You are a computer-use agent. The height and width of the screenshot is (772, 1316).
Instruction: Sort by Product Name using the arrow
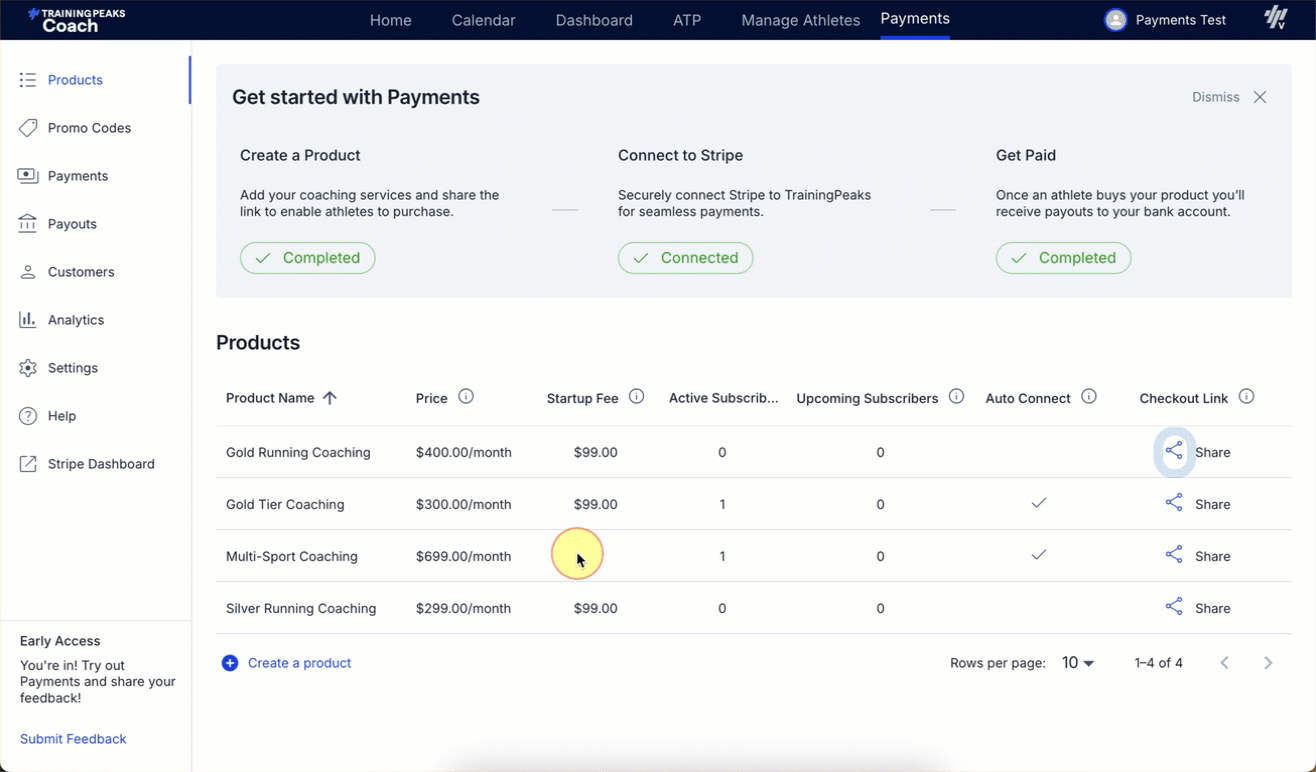[330, 398]
